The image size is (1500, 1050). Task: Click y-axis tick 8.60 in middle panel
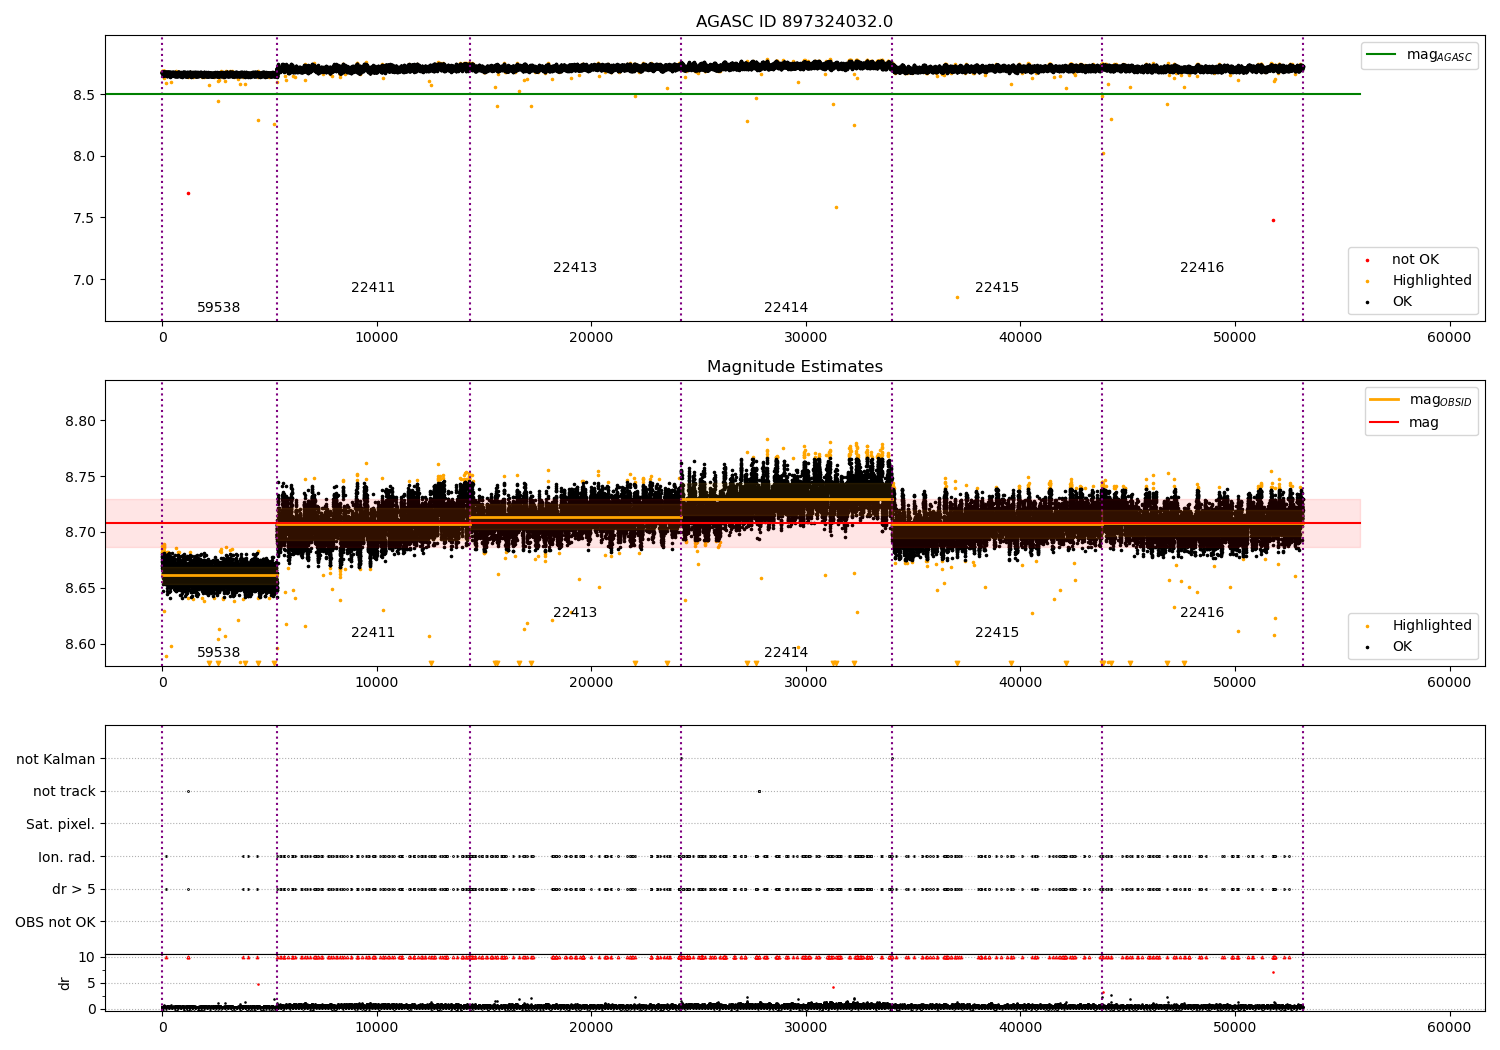coord(80,645)
